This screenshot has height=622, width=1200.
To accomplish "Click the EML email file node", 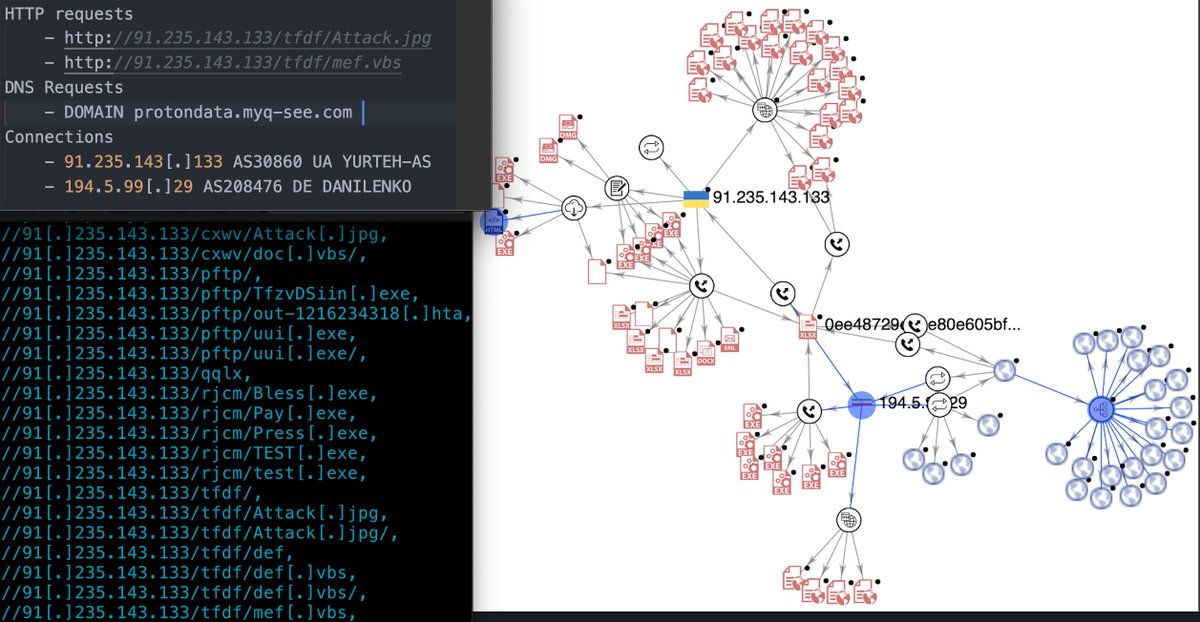I will pyautogui.click(x=732, y=340).
